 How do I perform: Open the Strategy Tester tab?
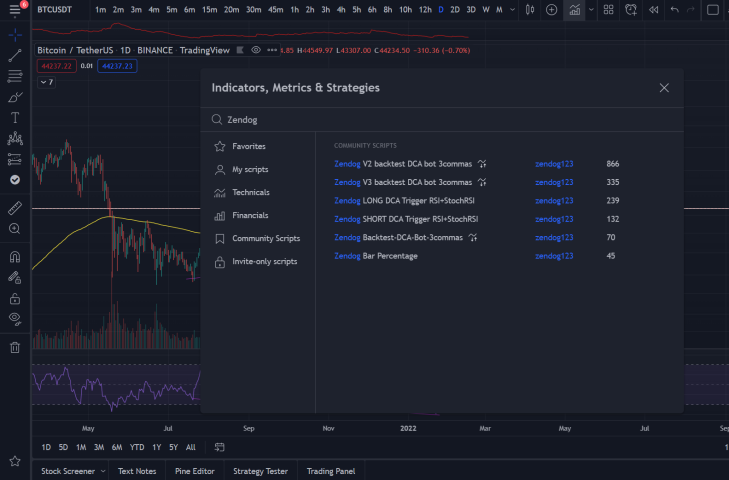[x=260, y=471]
